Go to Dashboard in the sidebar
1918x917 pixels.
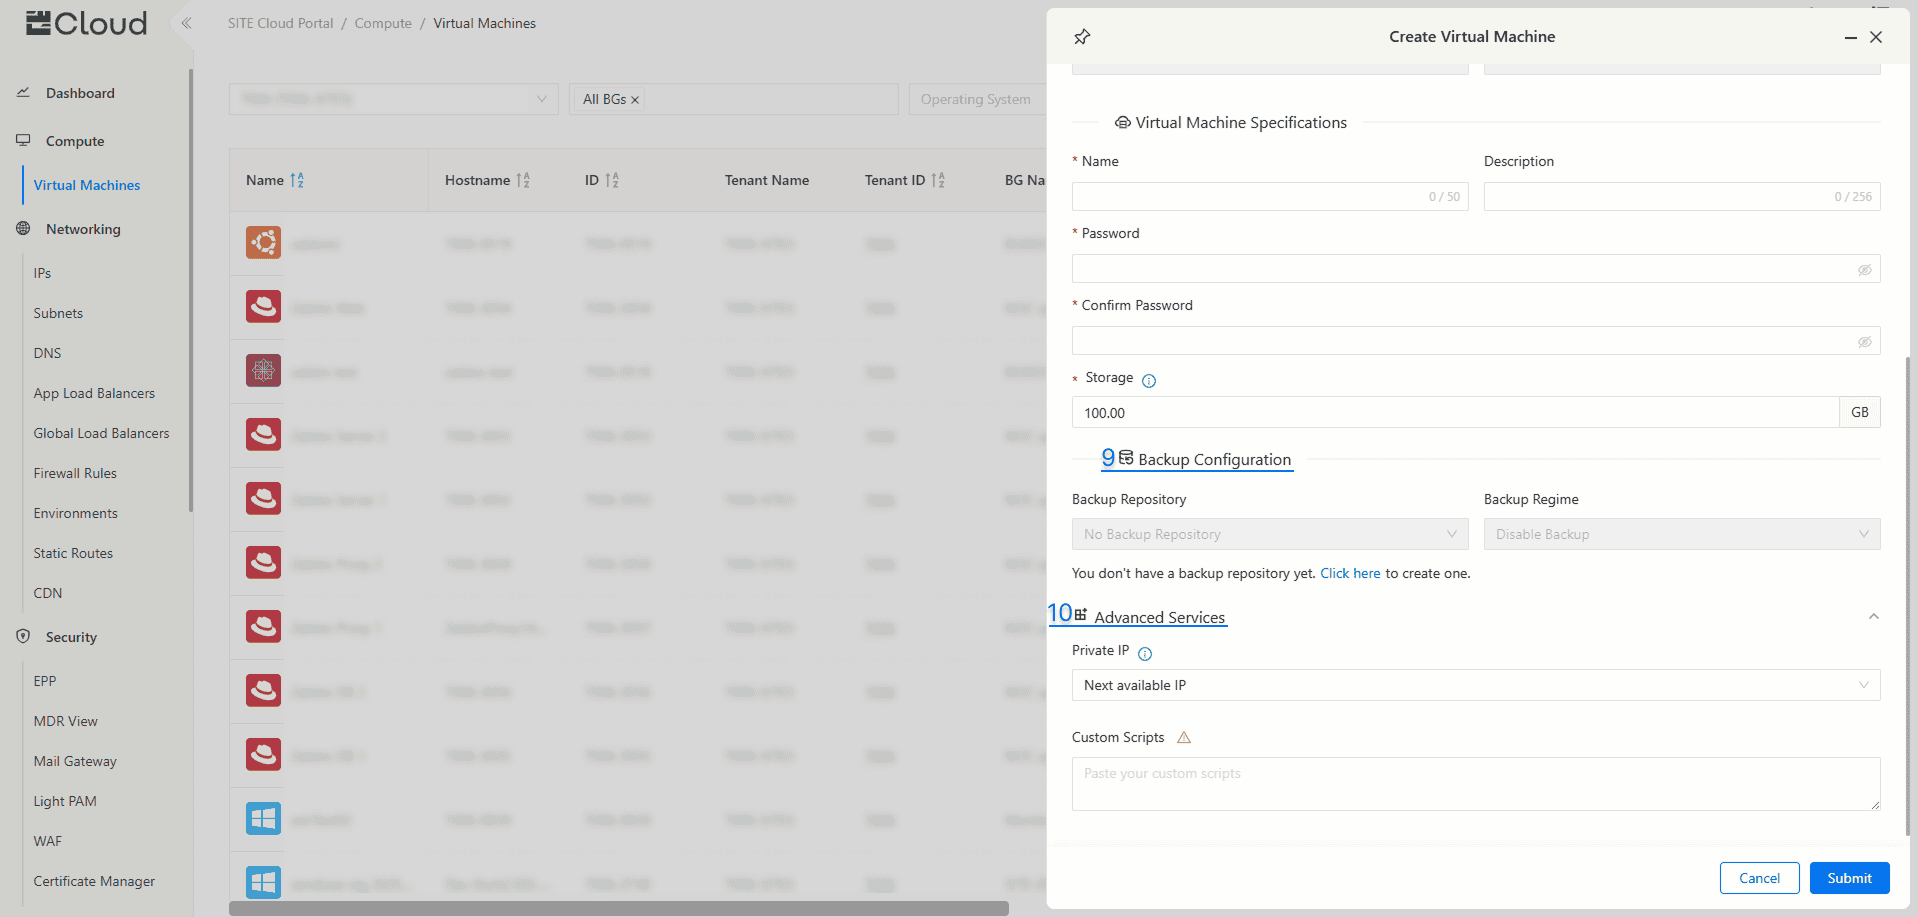[80, 93]
